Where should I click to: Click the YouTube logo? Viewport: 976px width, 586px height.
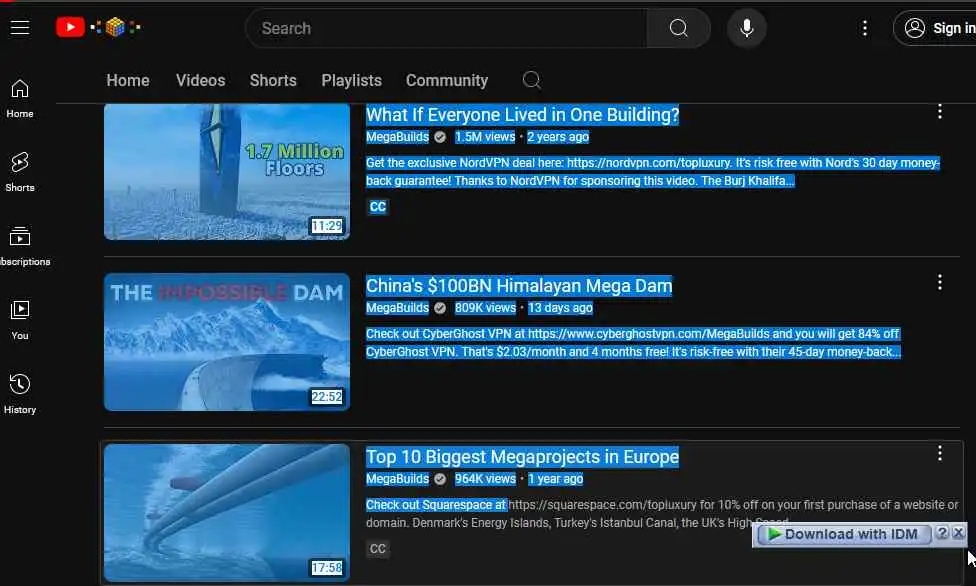[98, 27]
